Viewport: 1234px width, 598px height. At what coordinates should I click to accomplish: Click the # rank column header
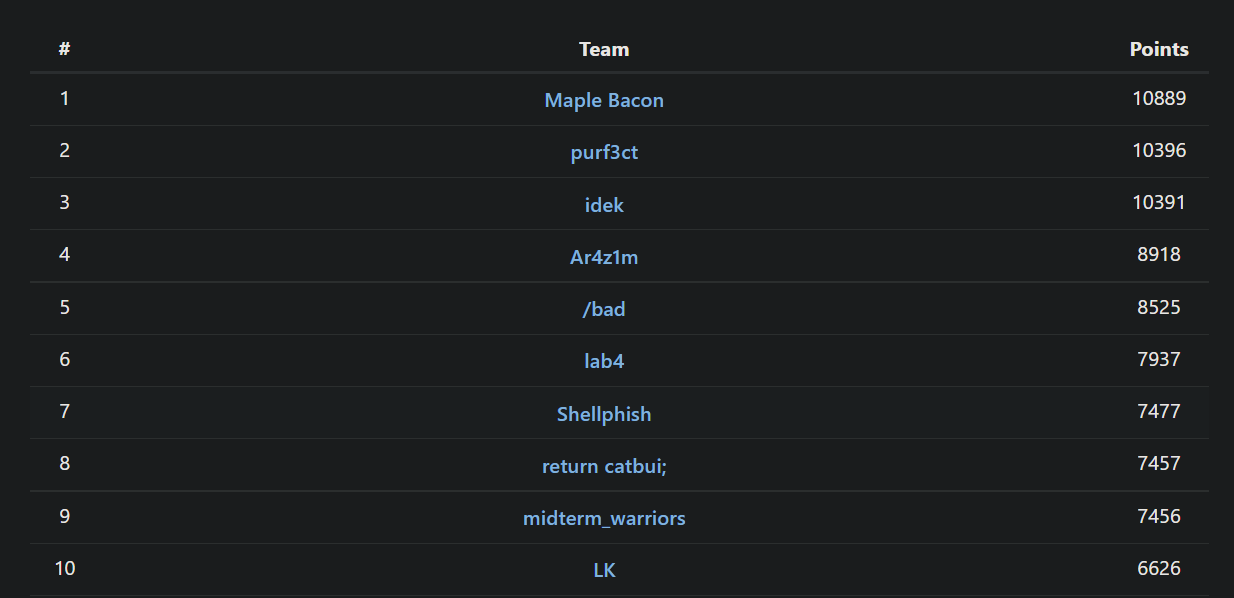tap(64, 49)
